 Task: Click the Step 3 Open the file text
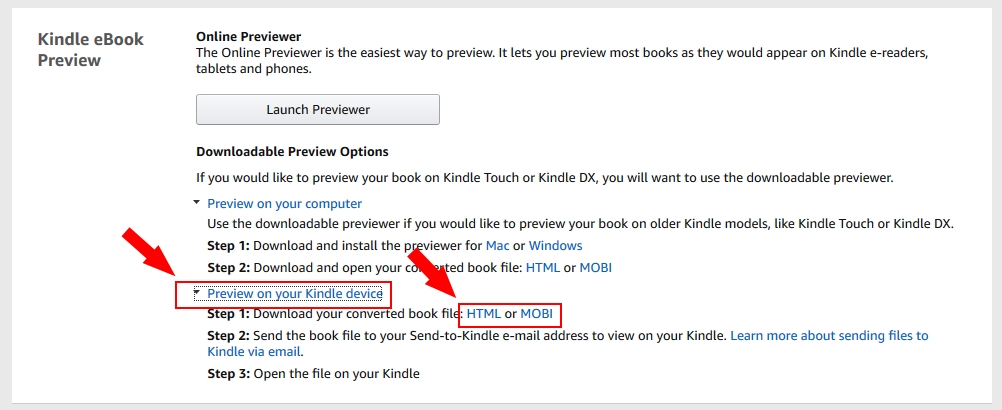[313, 374]
